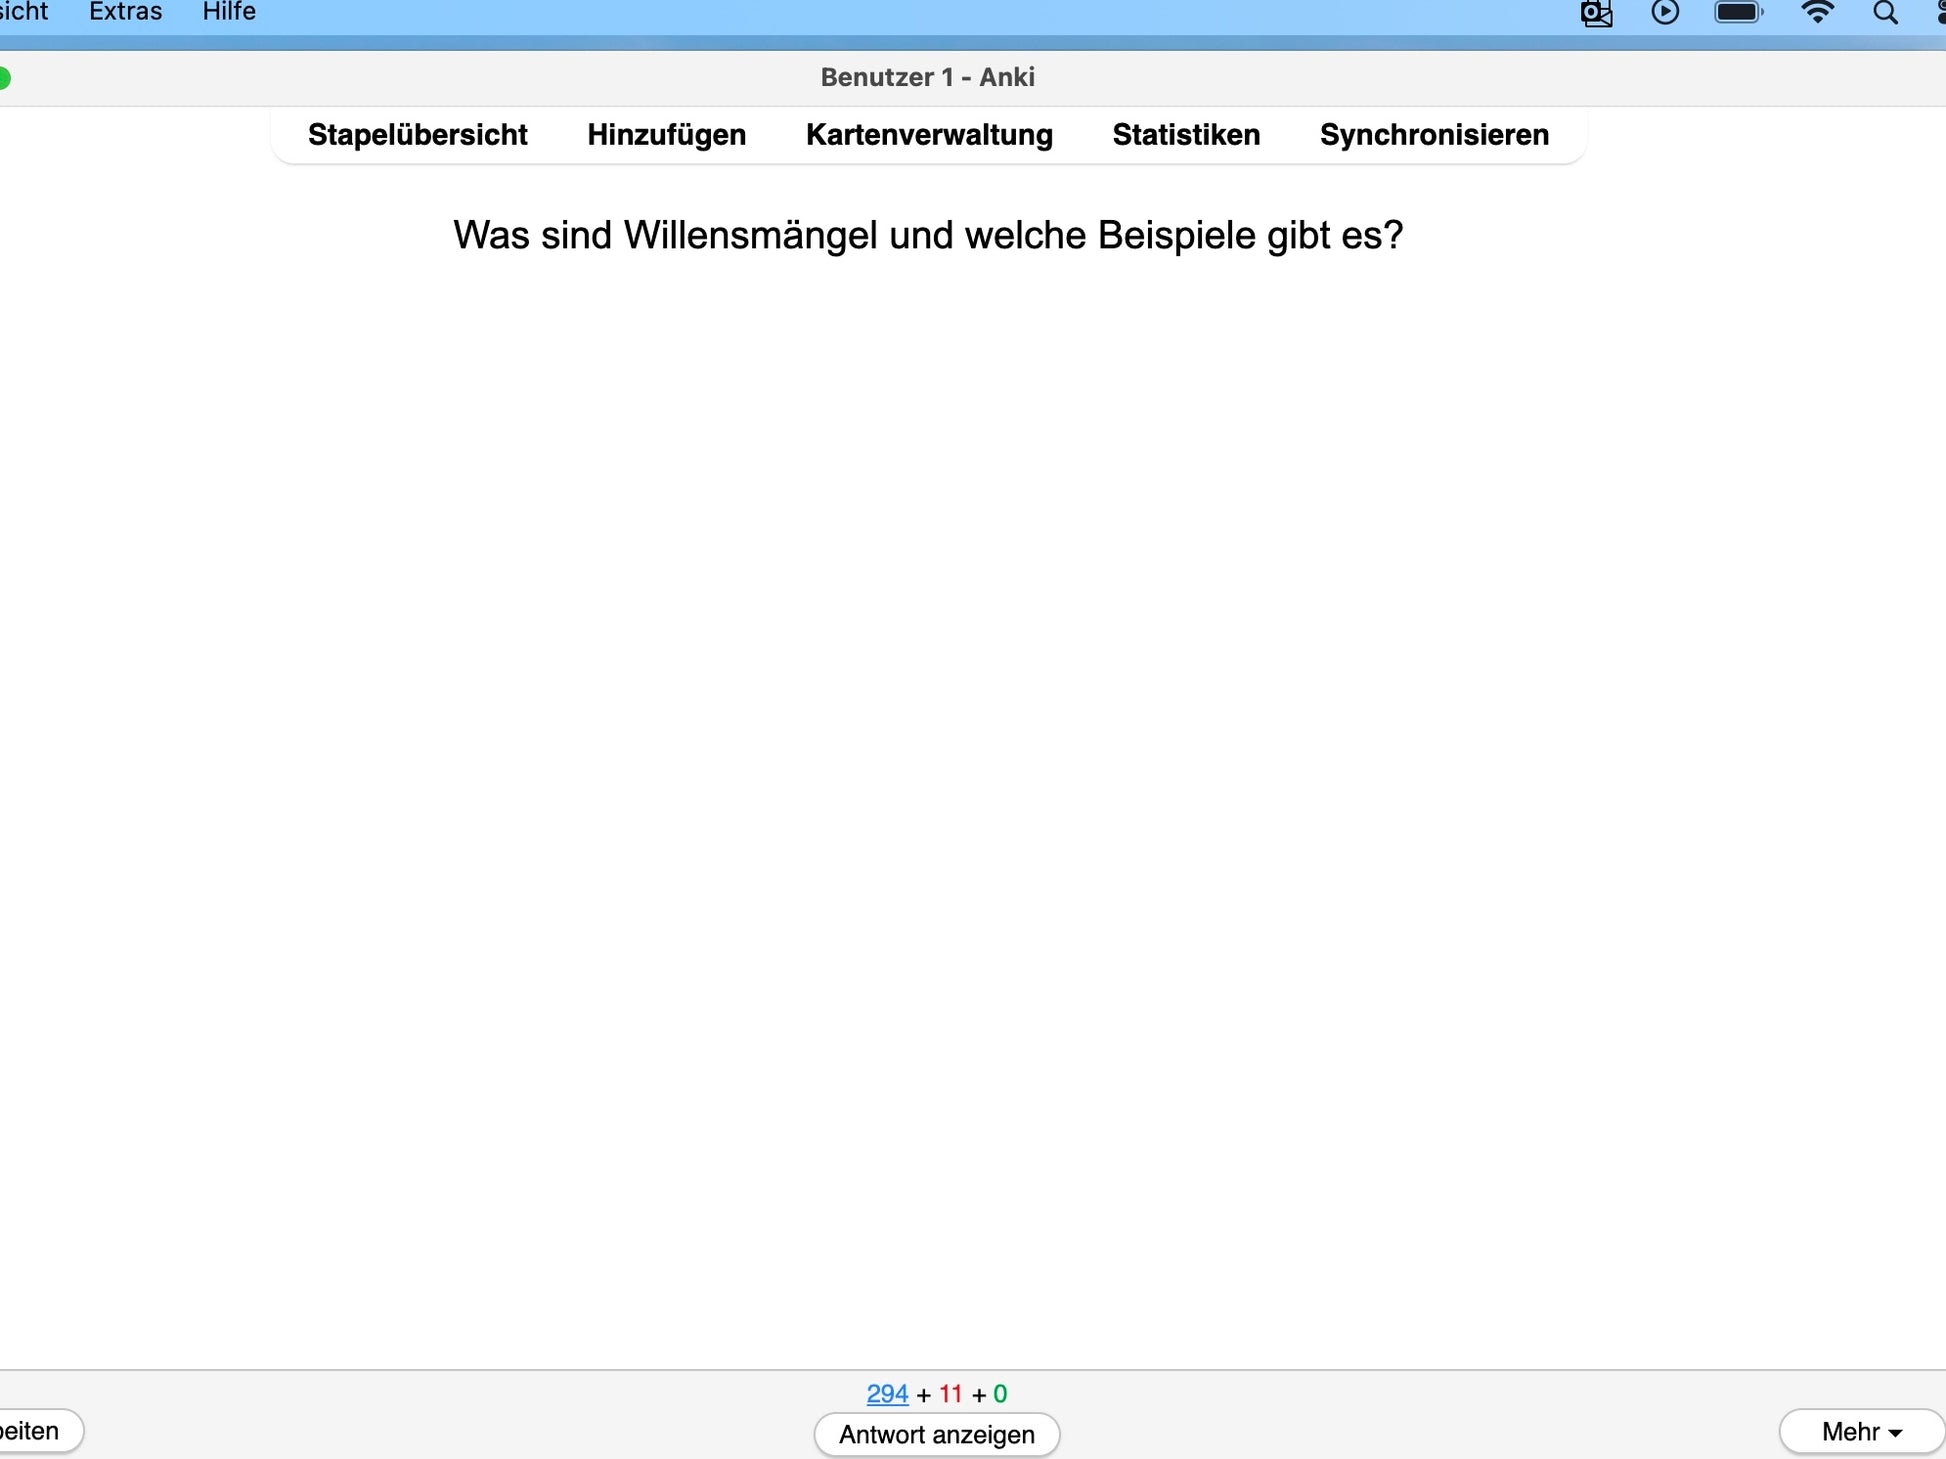
Task: Open Kartenverwaltung
Action: tap(929, 135)
